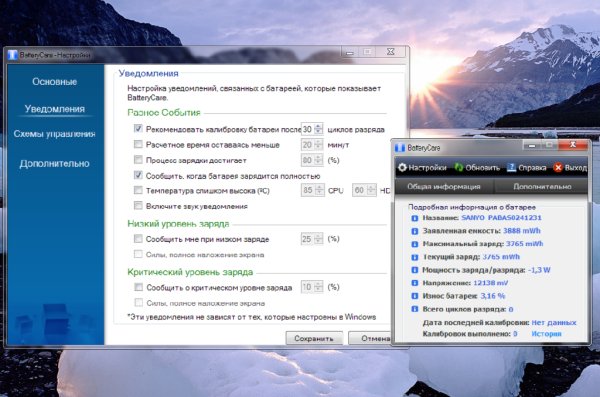600x397 pixels.
Task: Switch to Дополнительно tab in BatteryCare window
Action: [542, 186]
